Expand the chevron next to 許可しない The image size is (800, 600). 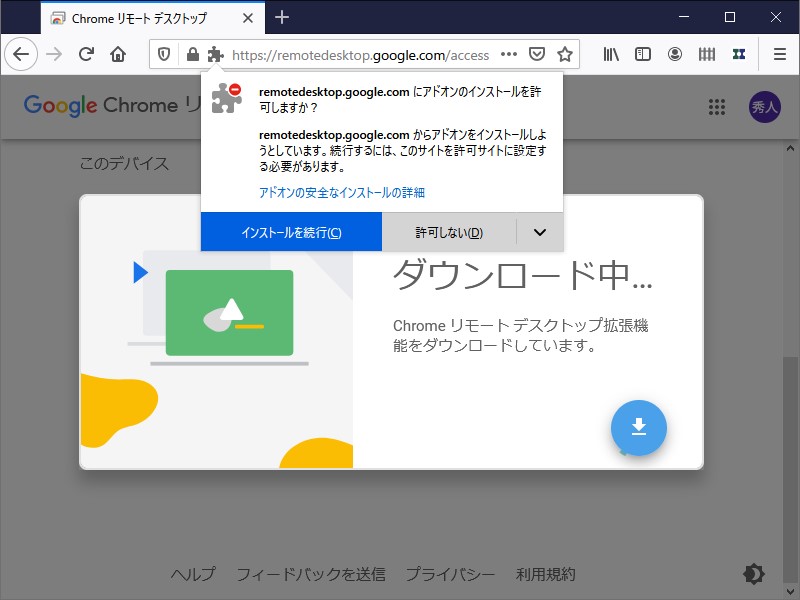[x=539, y=232]
